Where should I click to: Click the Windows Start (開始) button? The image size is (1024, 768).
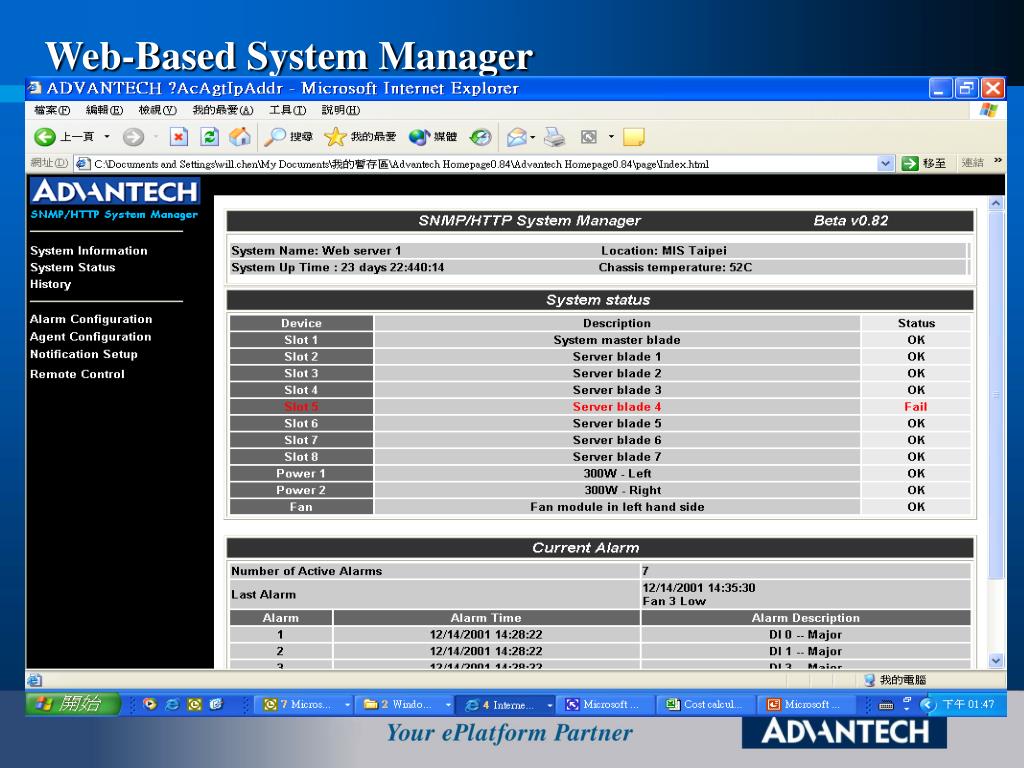tap(72, 704)
